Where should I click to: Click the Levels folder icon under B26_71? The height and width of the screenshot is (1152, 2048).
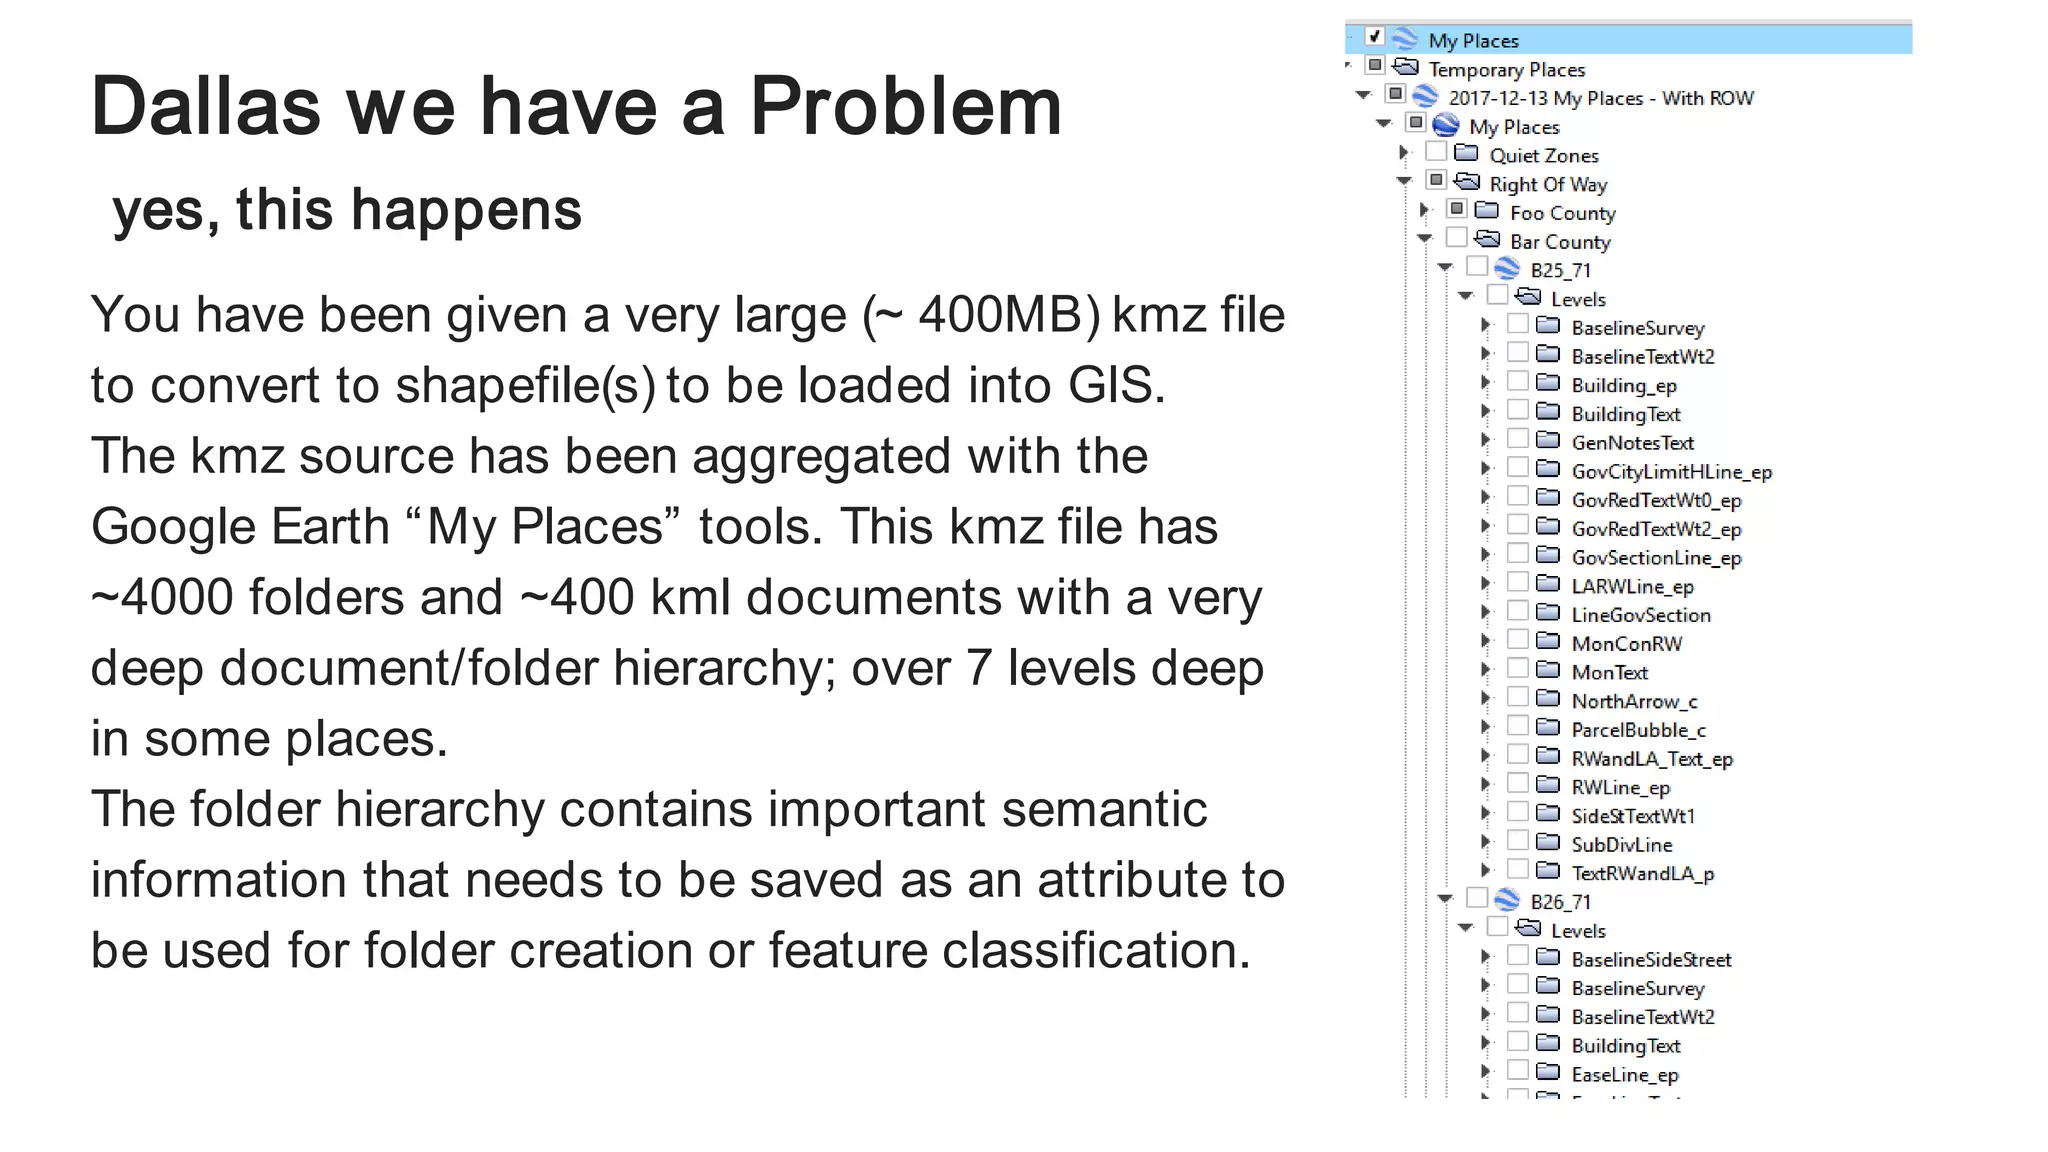click(x=1528, y=928)
